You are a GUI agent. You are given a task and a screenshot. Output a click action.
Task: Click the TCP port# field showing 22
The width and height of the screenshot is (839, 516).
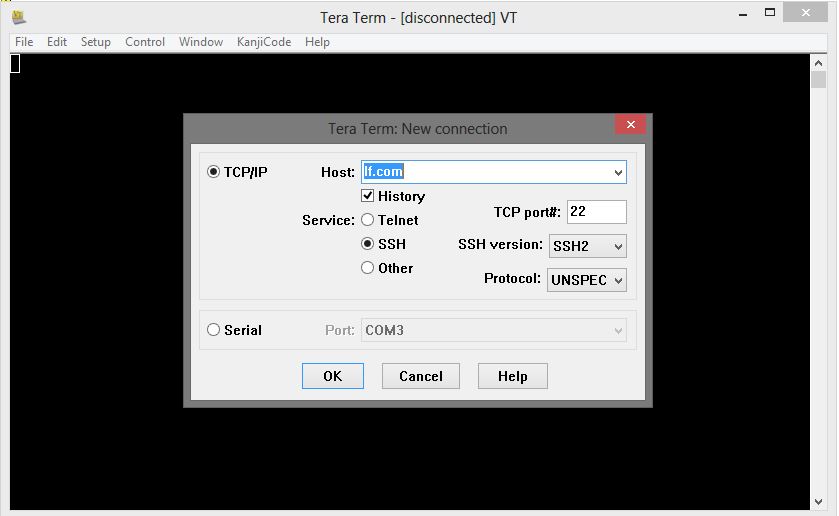pyautogui.click(x=597, y=212)
